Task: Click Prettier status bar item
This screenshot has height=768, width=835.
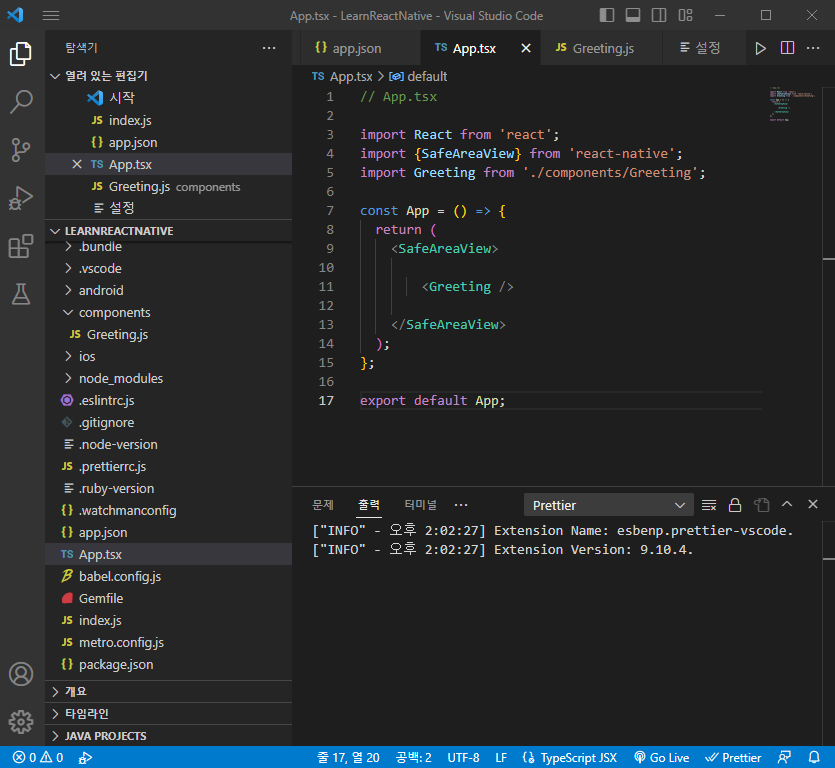Action: click(733, 757)
